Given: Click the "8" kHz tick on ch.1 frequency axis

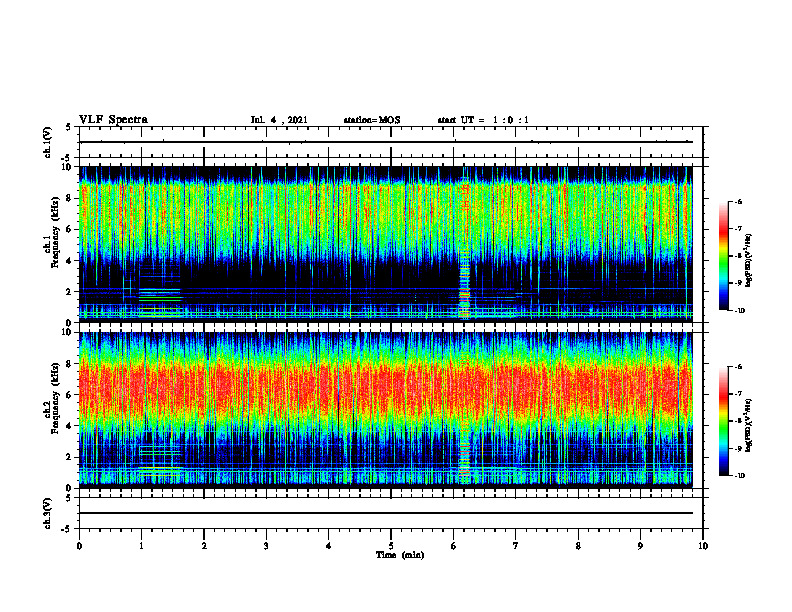Looking at the screenshot, I should [x=70, y=198].
